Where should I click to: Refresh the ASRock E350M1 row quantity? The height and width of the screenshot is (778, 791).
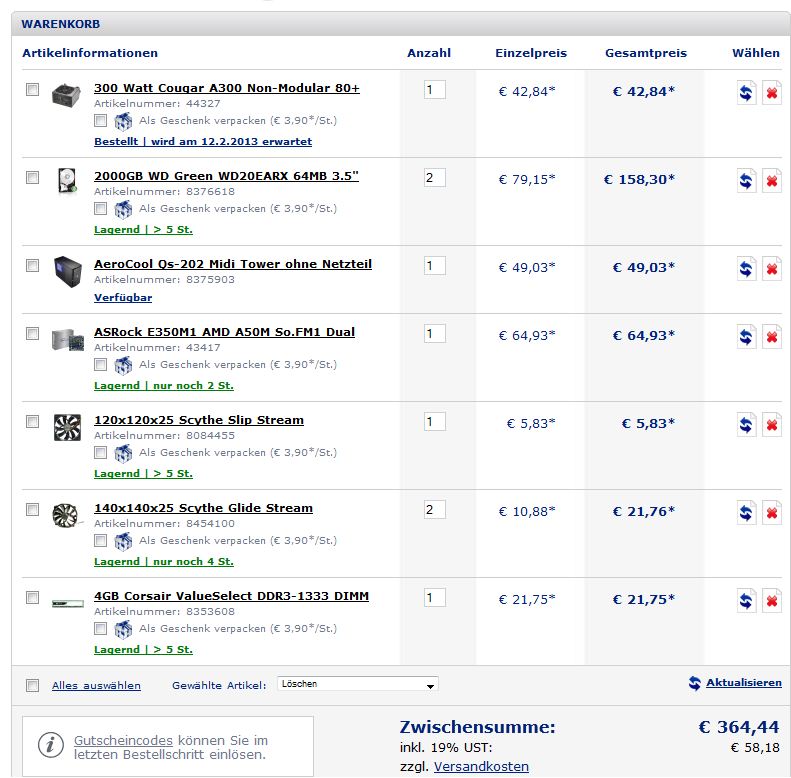(746, 337)
